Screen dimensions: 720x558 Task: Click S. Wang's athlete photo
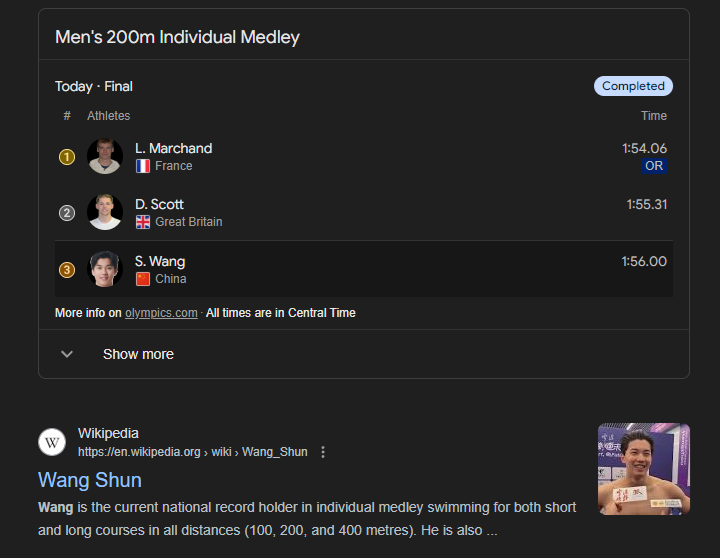click(105, 269)
